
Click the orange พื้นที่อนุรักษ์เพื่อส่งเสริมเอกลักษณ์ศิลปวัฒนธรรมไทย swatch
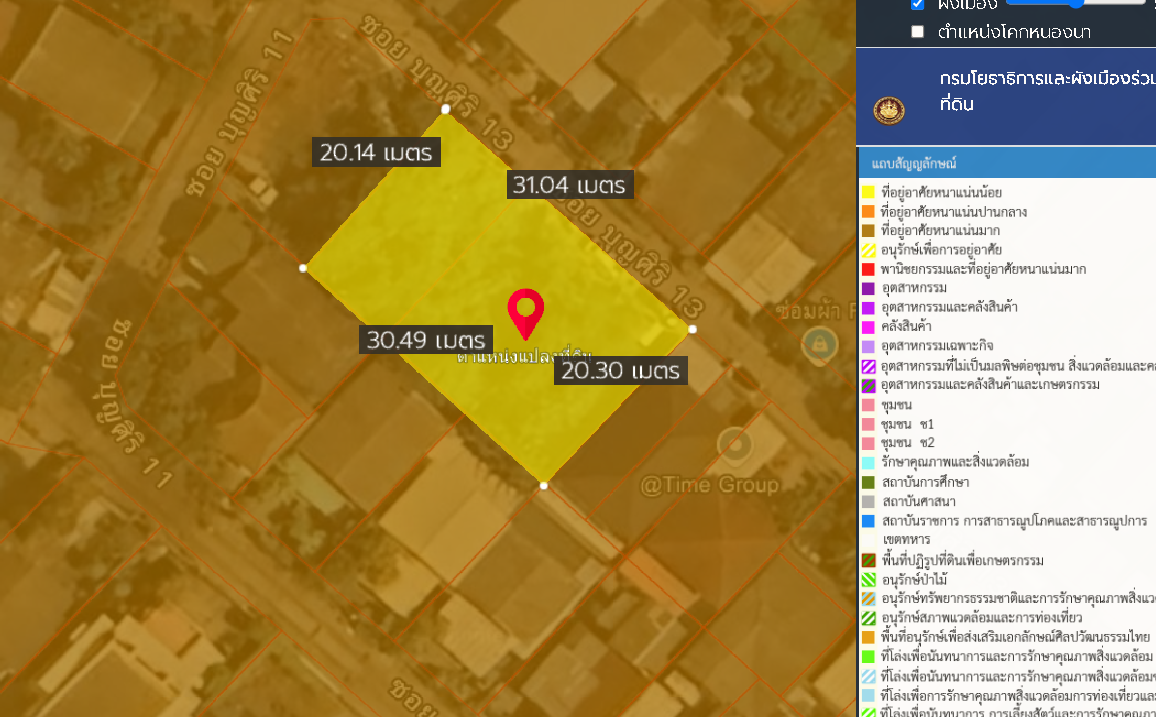tap(868, 637)
